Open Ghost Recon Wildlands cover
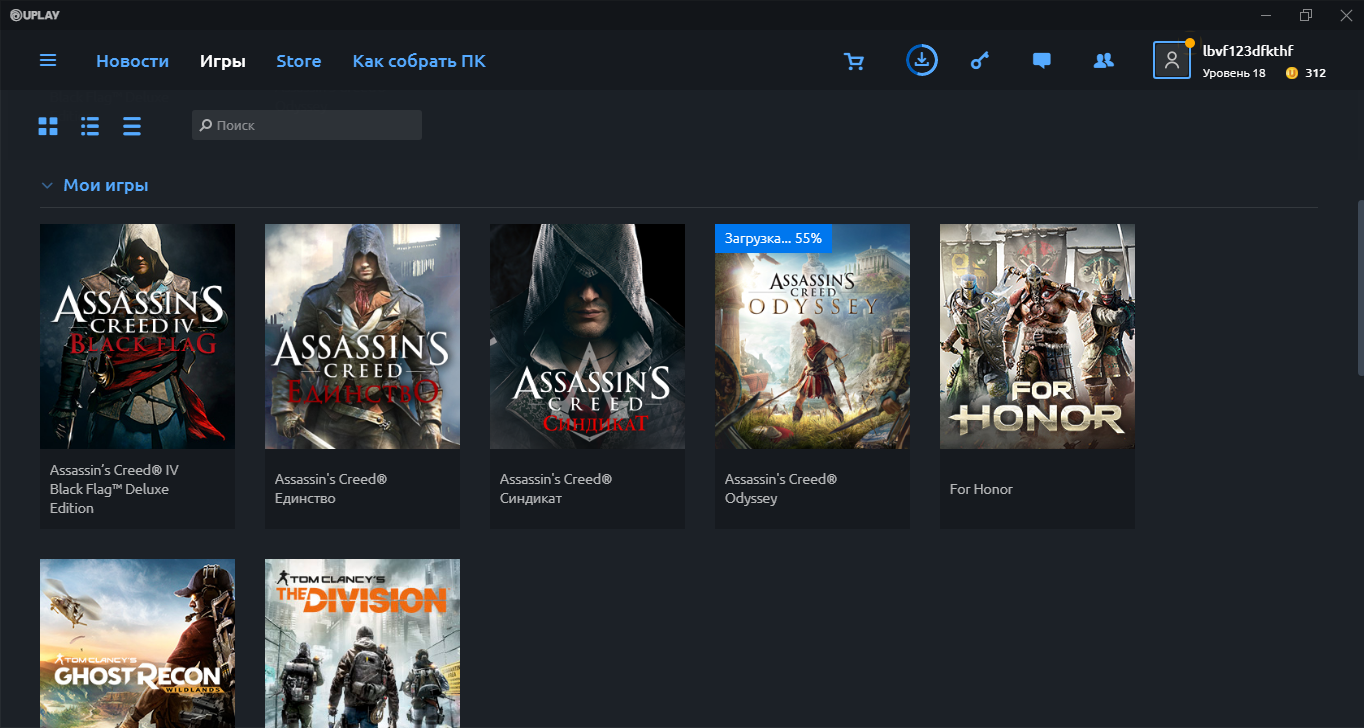This screenshot has height=728, width=1364. (x=137, y=643)
